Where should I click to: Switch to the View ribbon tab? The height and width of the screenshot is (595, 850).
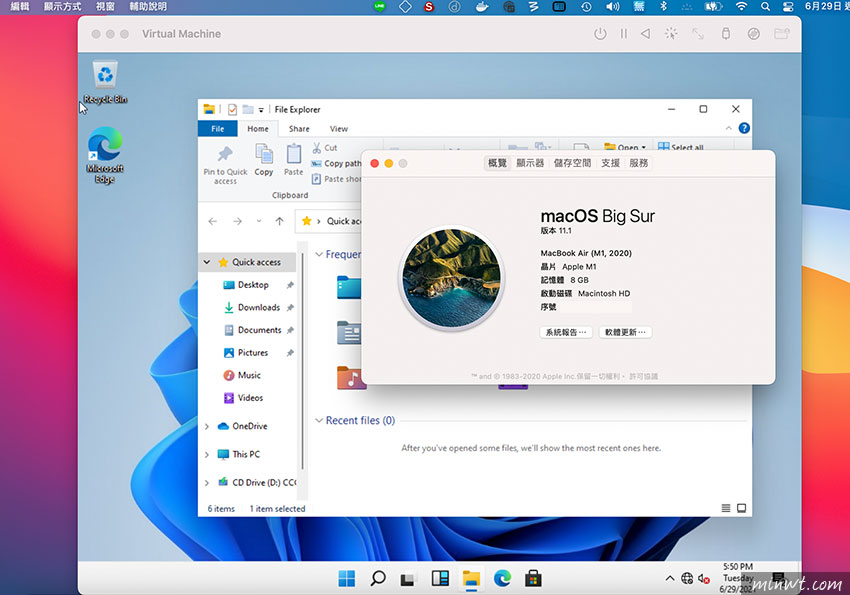[x=339, y=129]
